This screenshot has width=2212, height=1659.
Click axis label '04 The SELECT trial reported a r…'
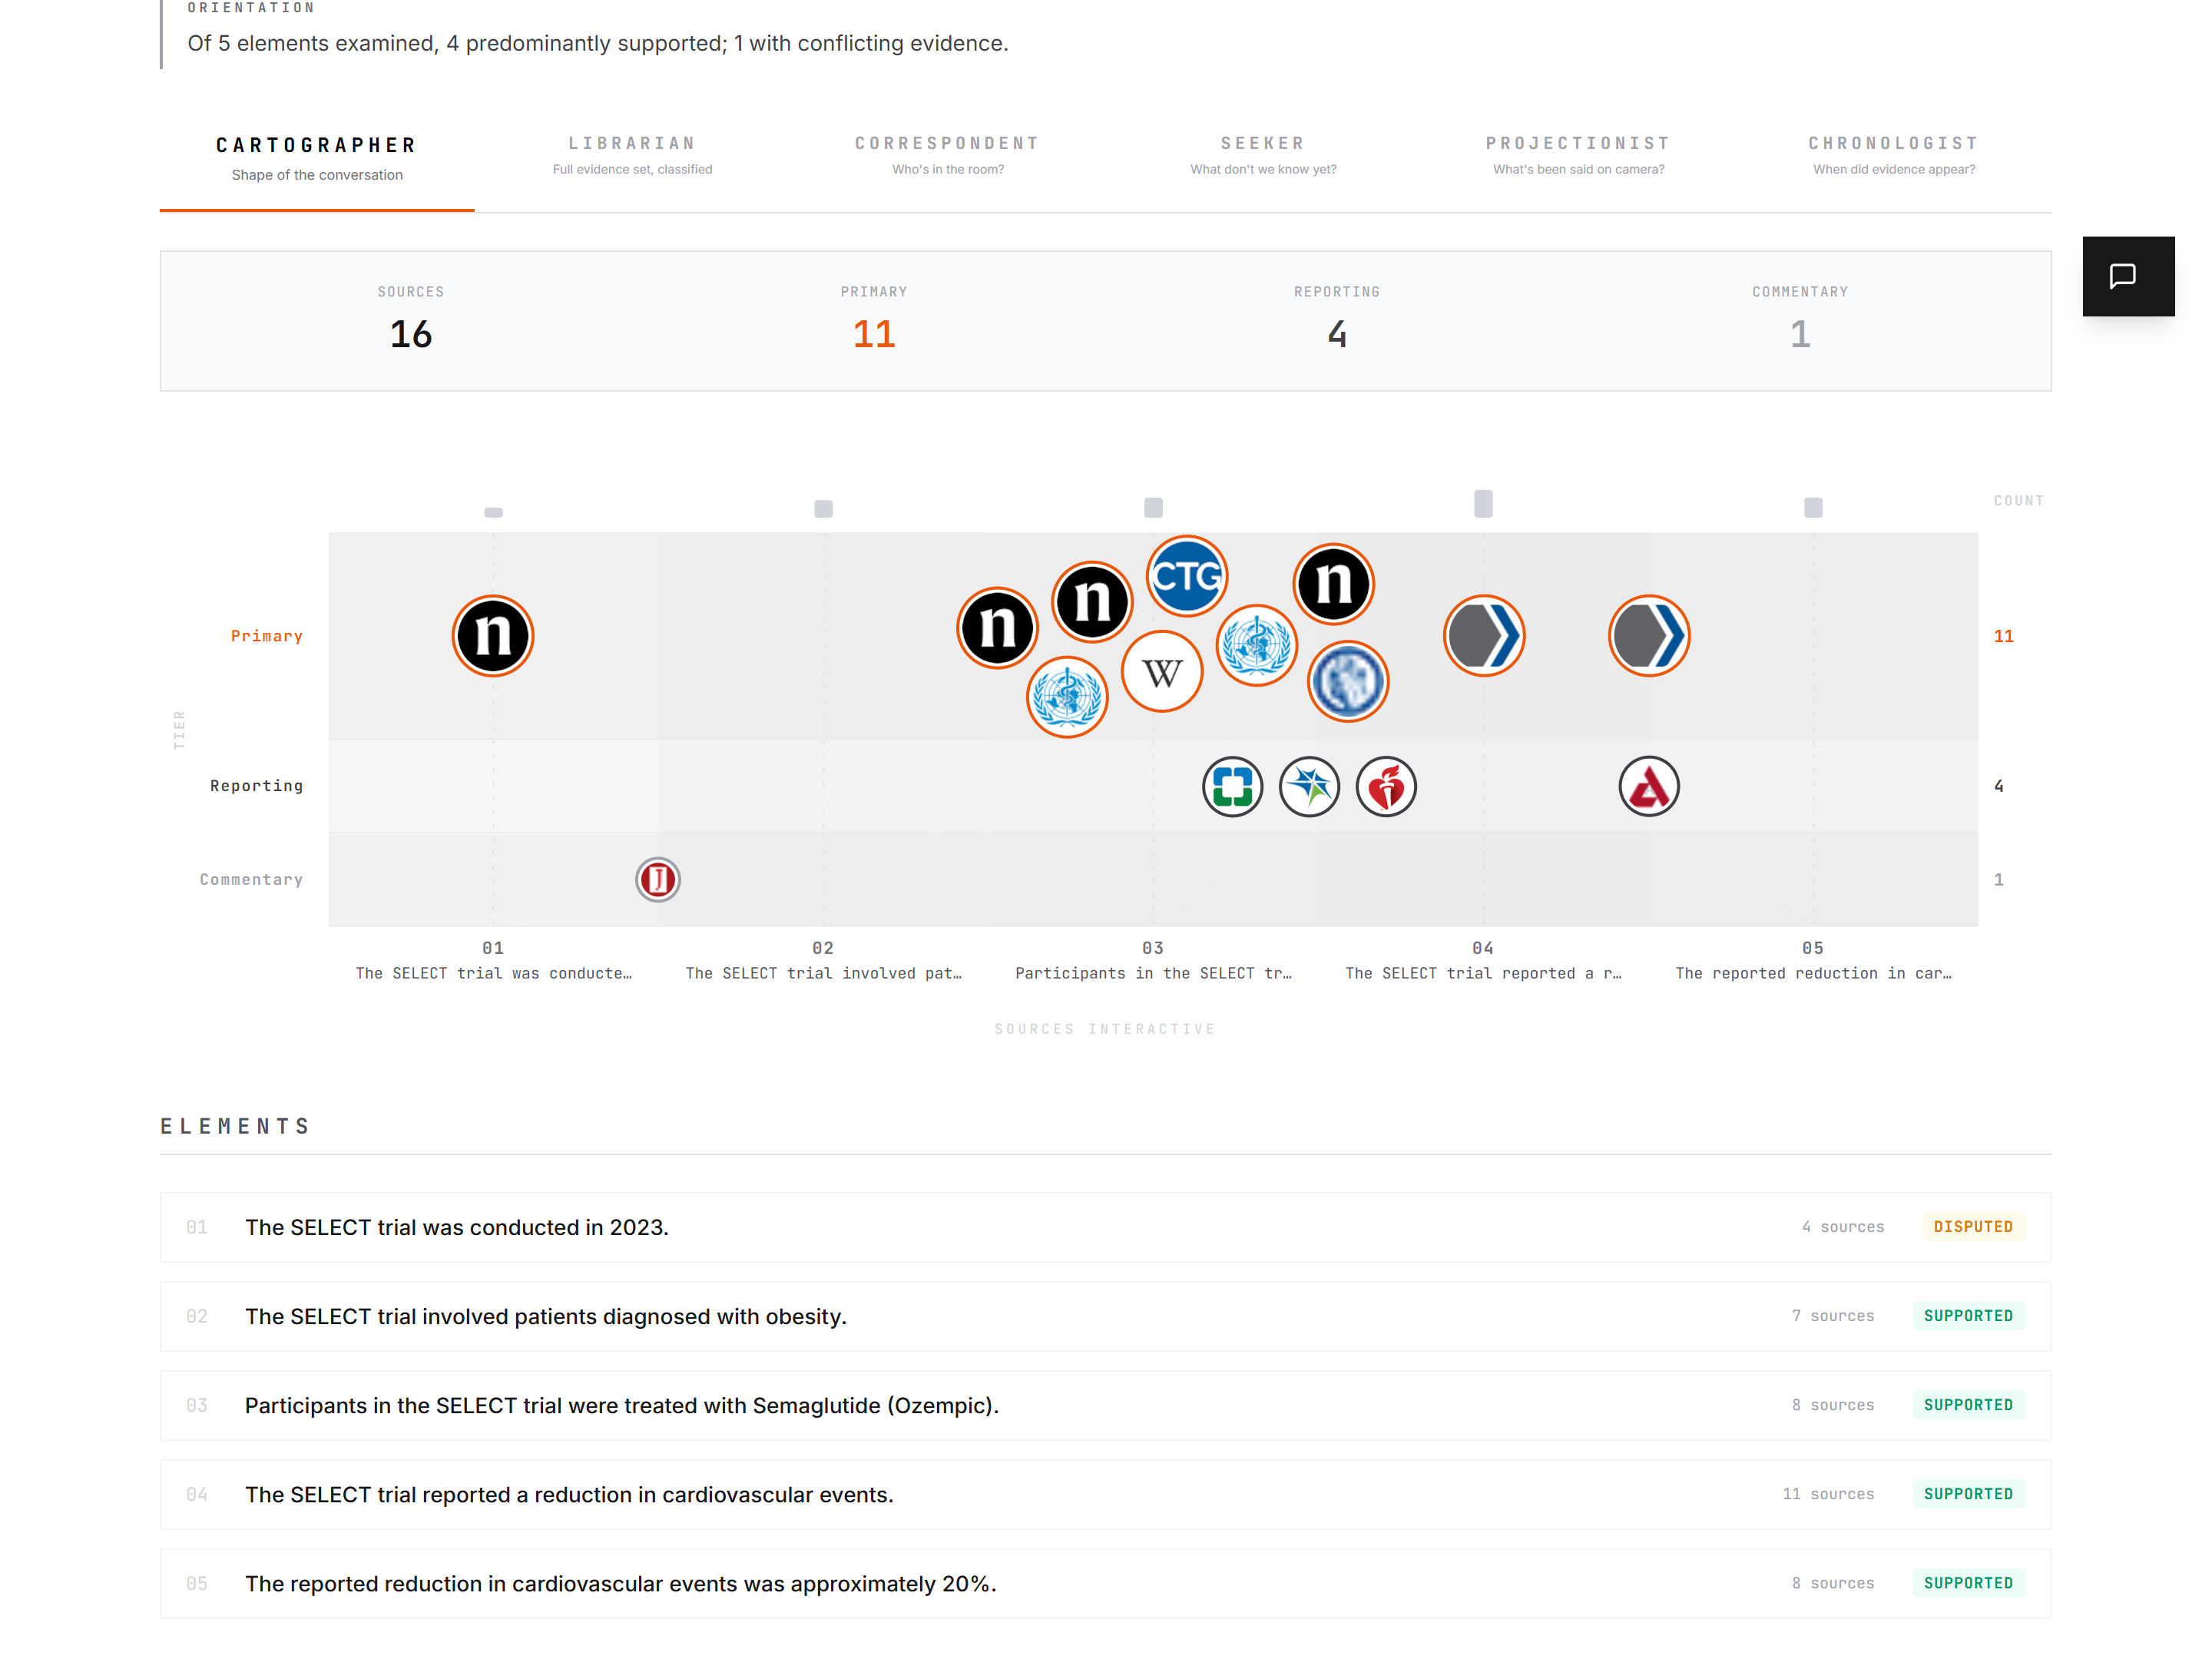click(x=1483, y=961)
